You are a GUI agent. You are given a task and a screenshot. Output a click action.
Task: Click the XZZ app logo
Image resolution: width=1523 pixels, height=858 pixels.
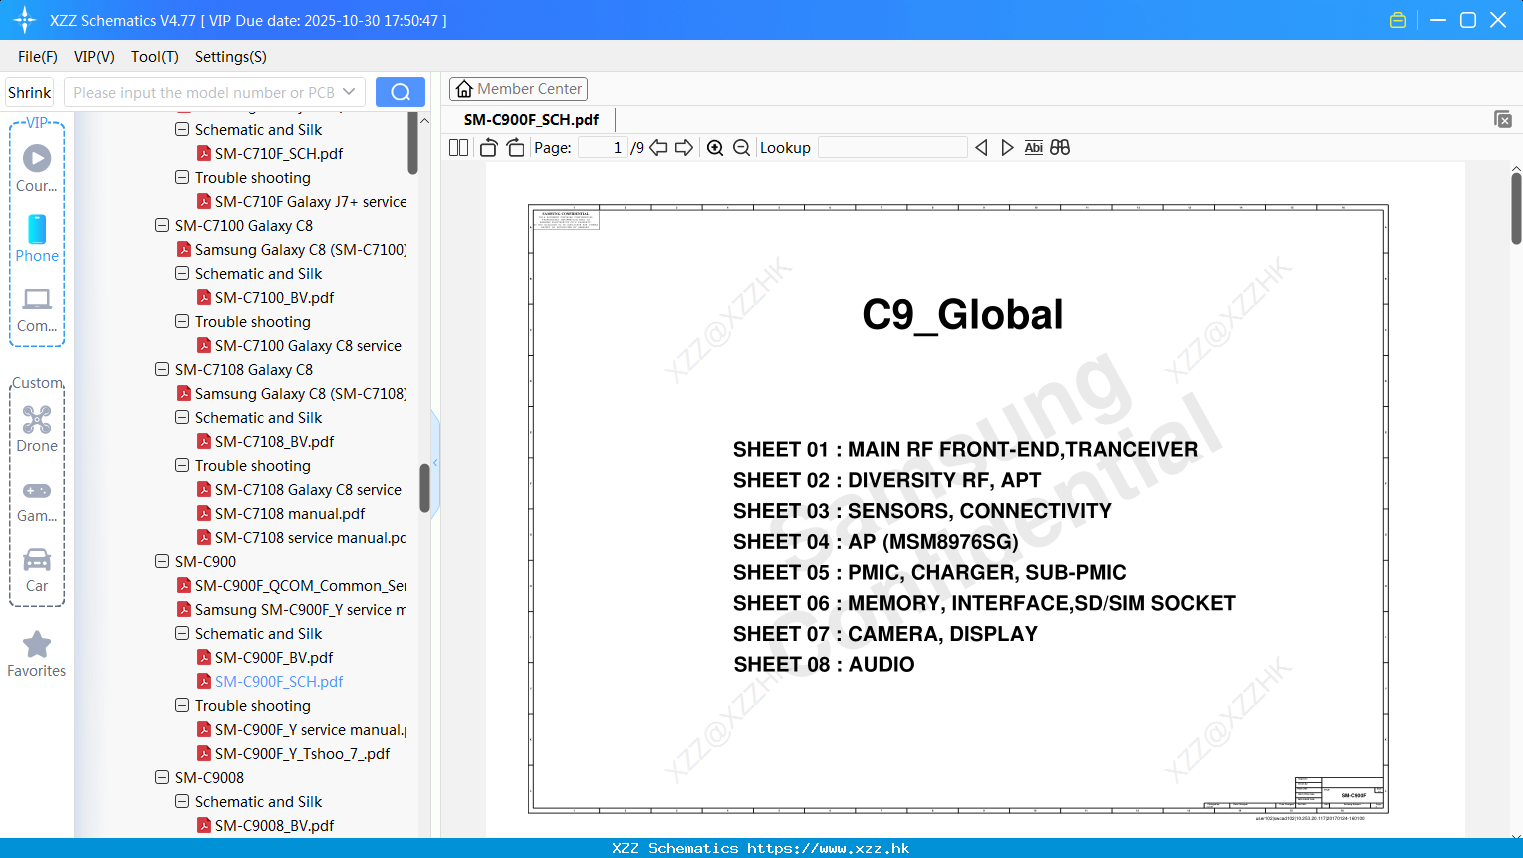25,20
